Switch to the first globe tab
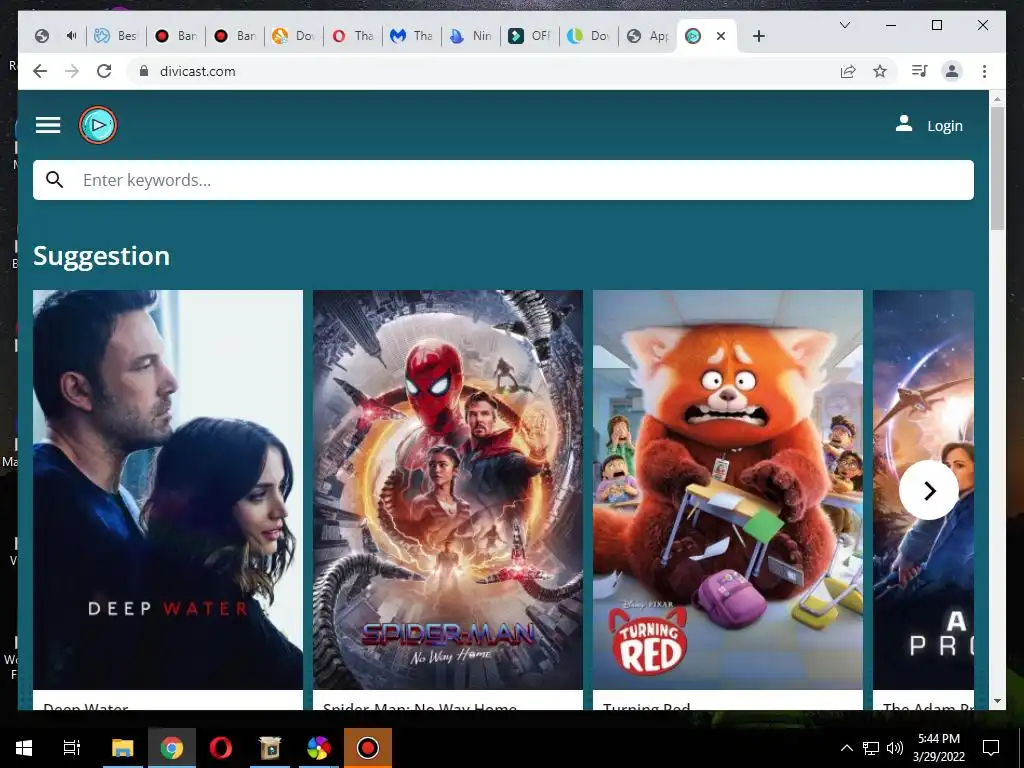 pos(41,36)
